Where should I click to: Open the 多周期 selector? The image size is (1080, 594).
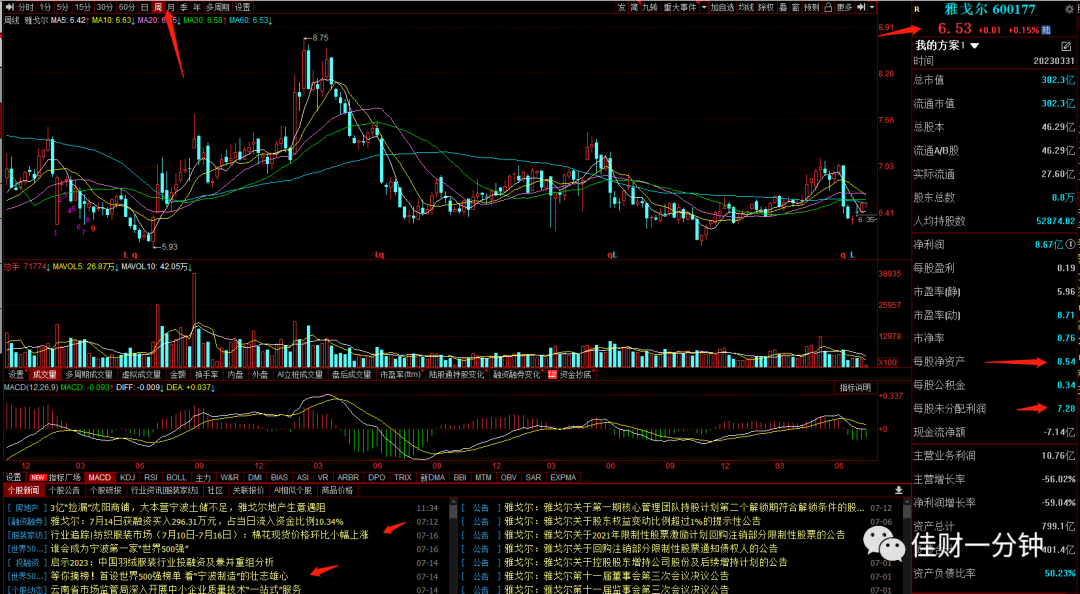point(218,7)
